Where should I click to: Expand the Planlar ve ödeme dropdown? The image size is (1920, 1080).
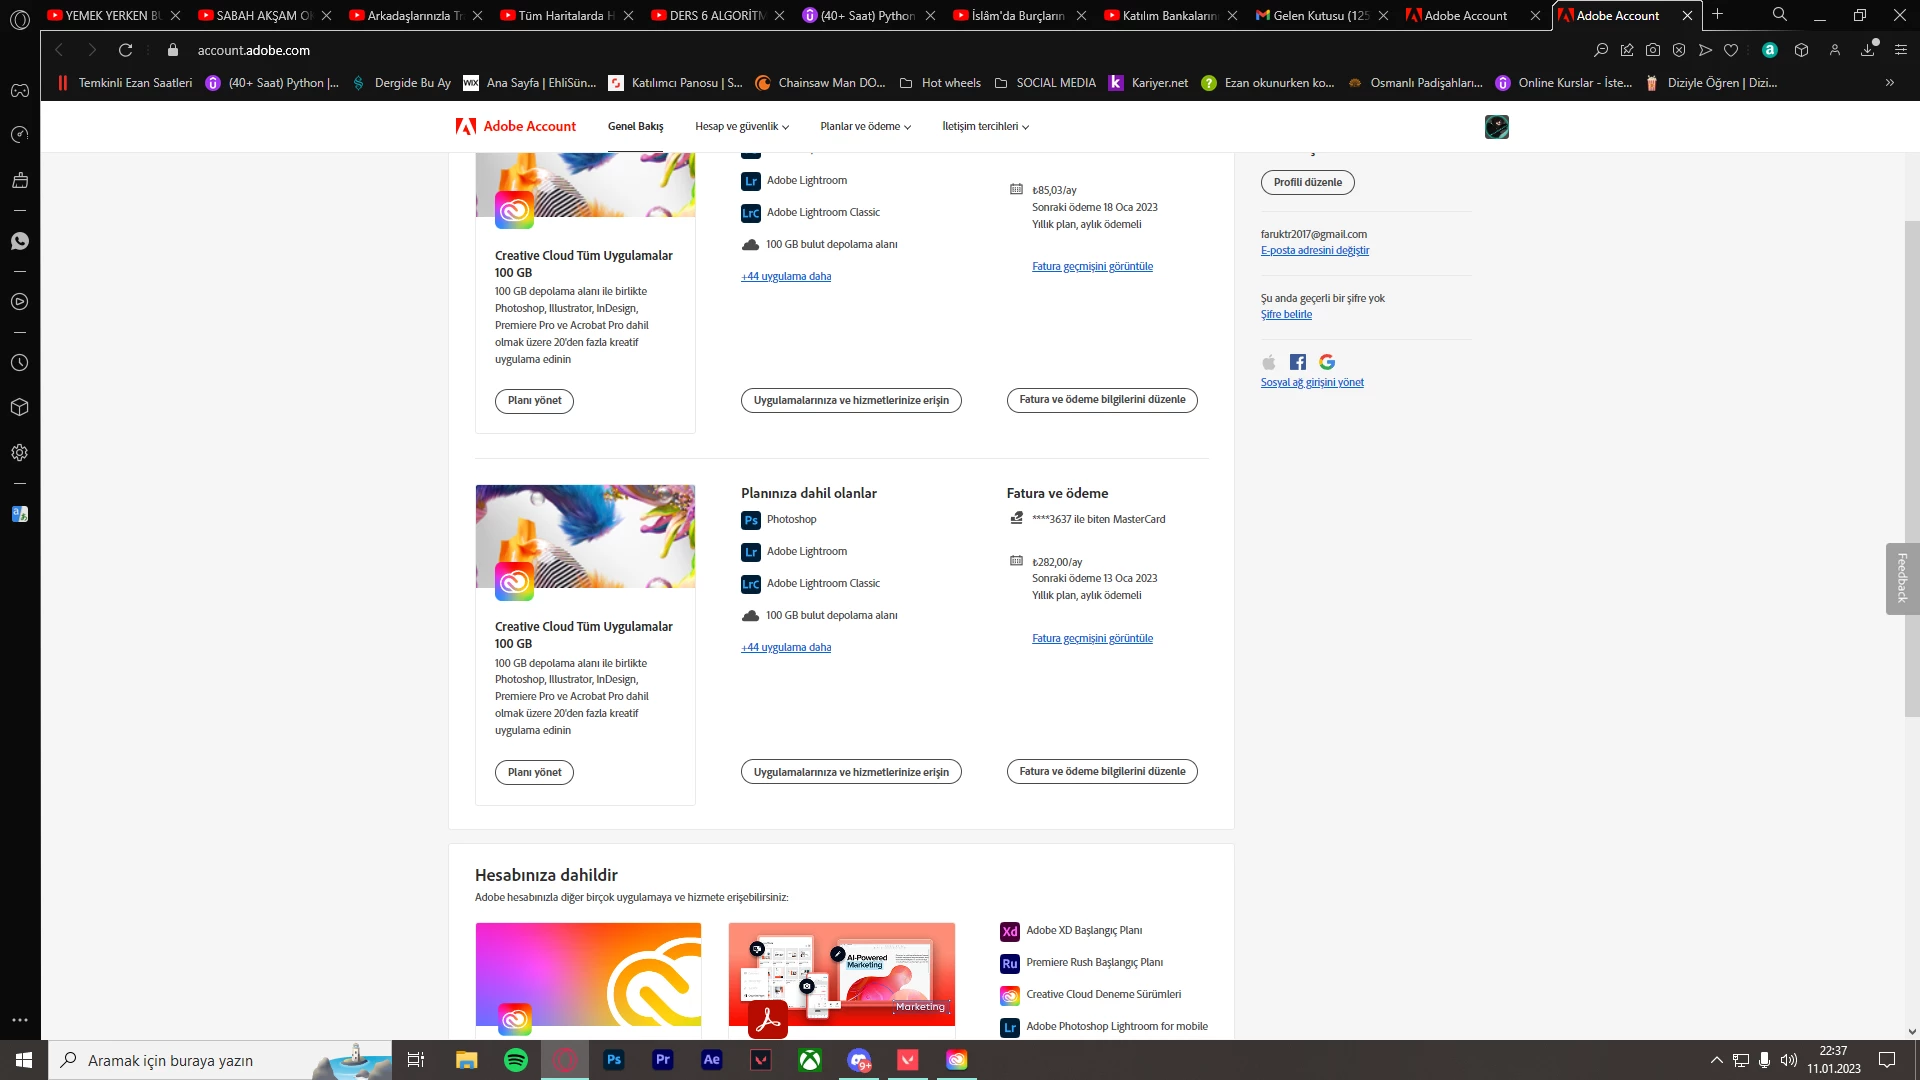(x=865, y=127)
